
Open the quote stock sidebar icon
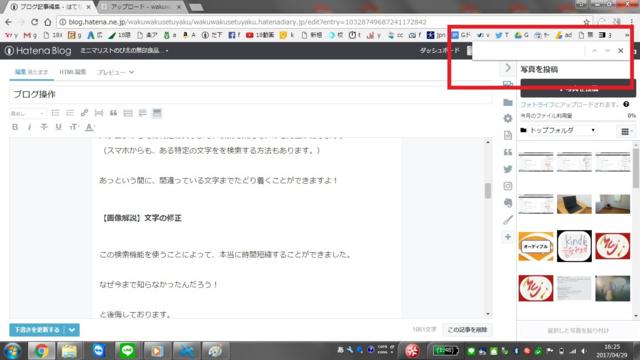point(508,152)
